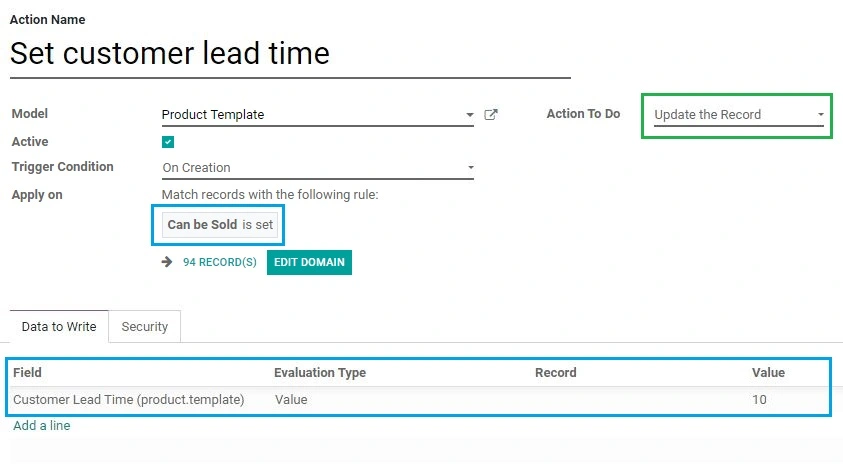Open the Trigger Condition dropdown
Screen dimensions: 843x470
coord(318,168)
